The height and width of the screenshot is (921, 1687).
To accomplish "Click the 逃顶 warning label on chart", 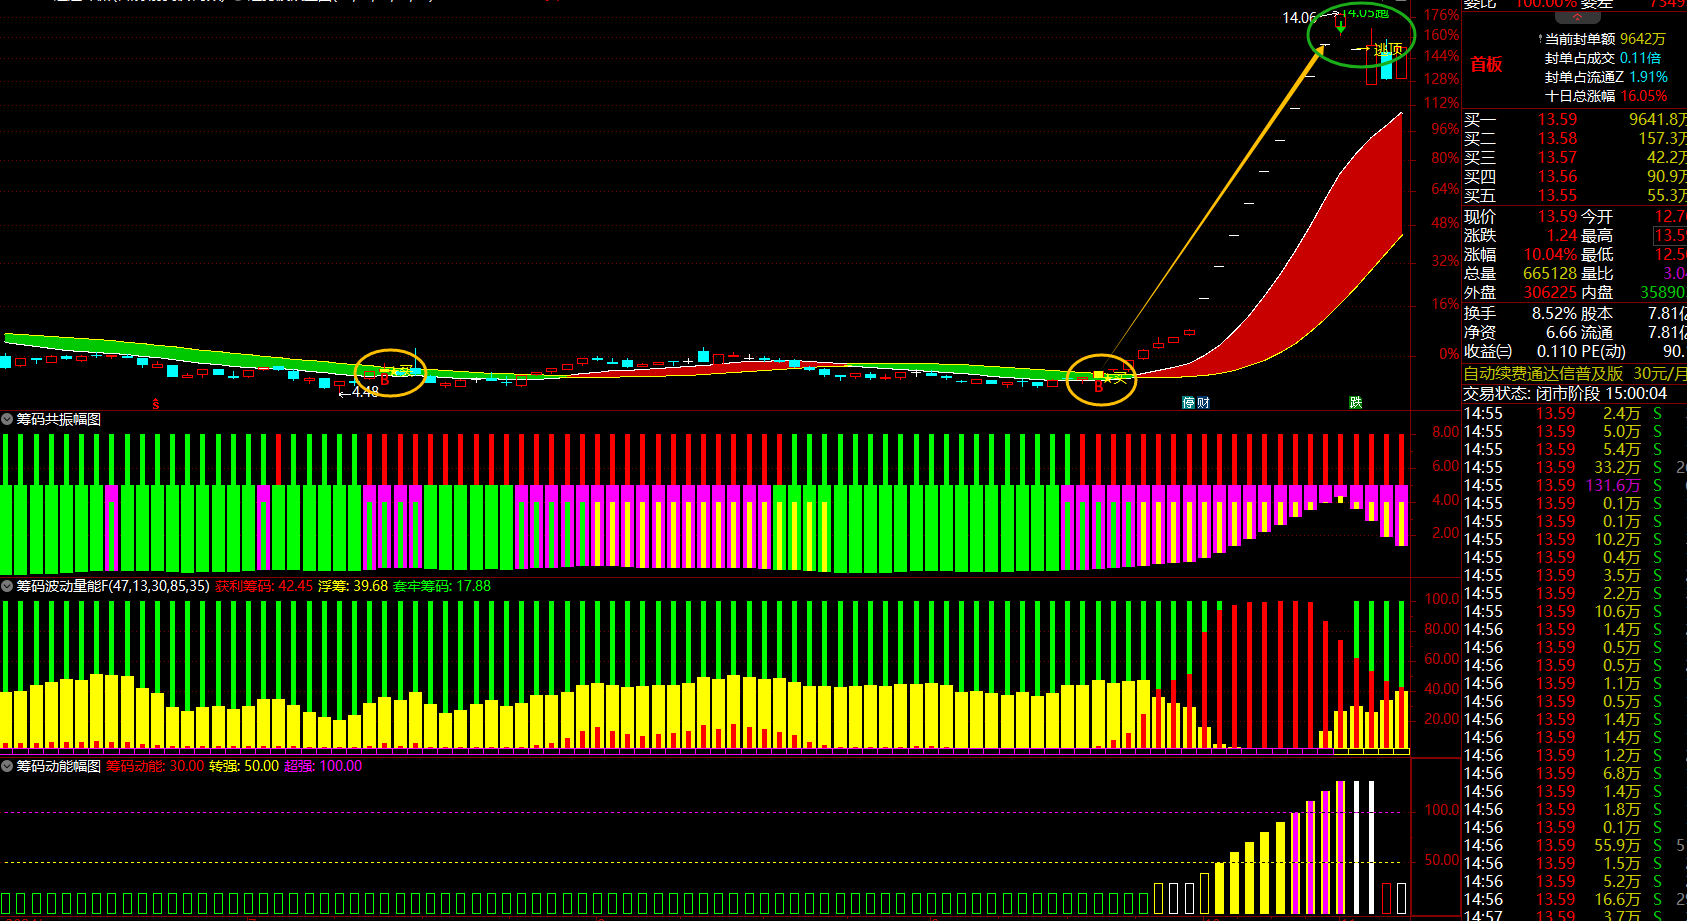I will [x=1388, y=49].
